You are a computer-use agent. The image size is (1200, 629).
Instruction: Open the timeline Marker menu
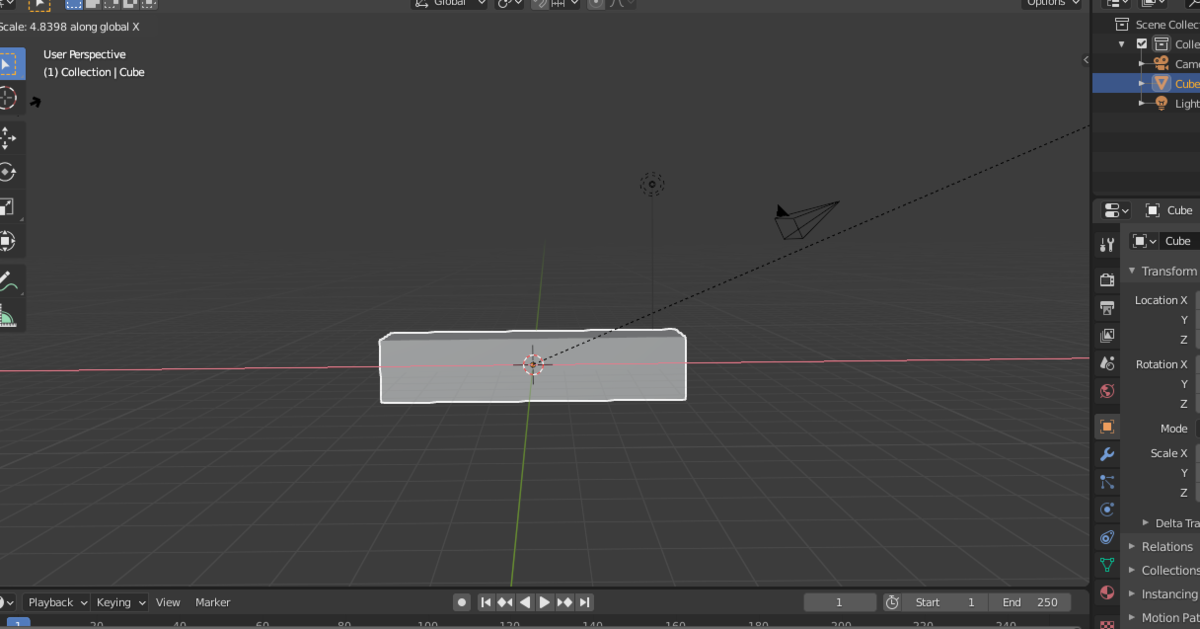[x=212, y=602]
